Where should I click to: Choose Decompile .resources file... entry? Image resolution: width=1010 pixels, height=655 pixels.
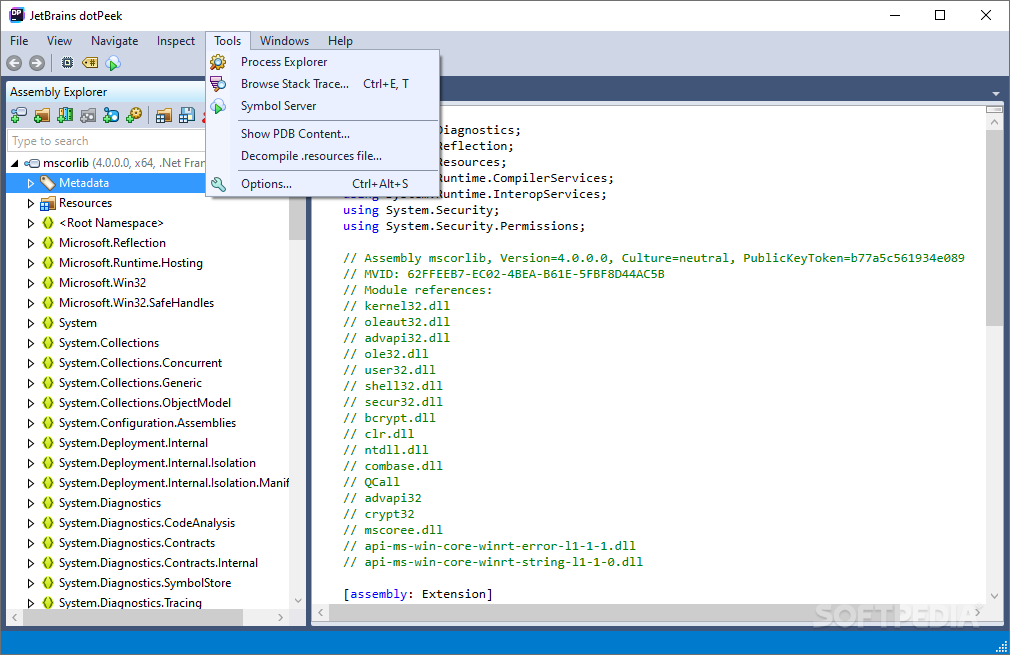pos(323,156)
